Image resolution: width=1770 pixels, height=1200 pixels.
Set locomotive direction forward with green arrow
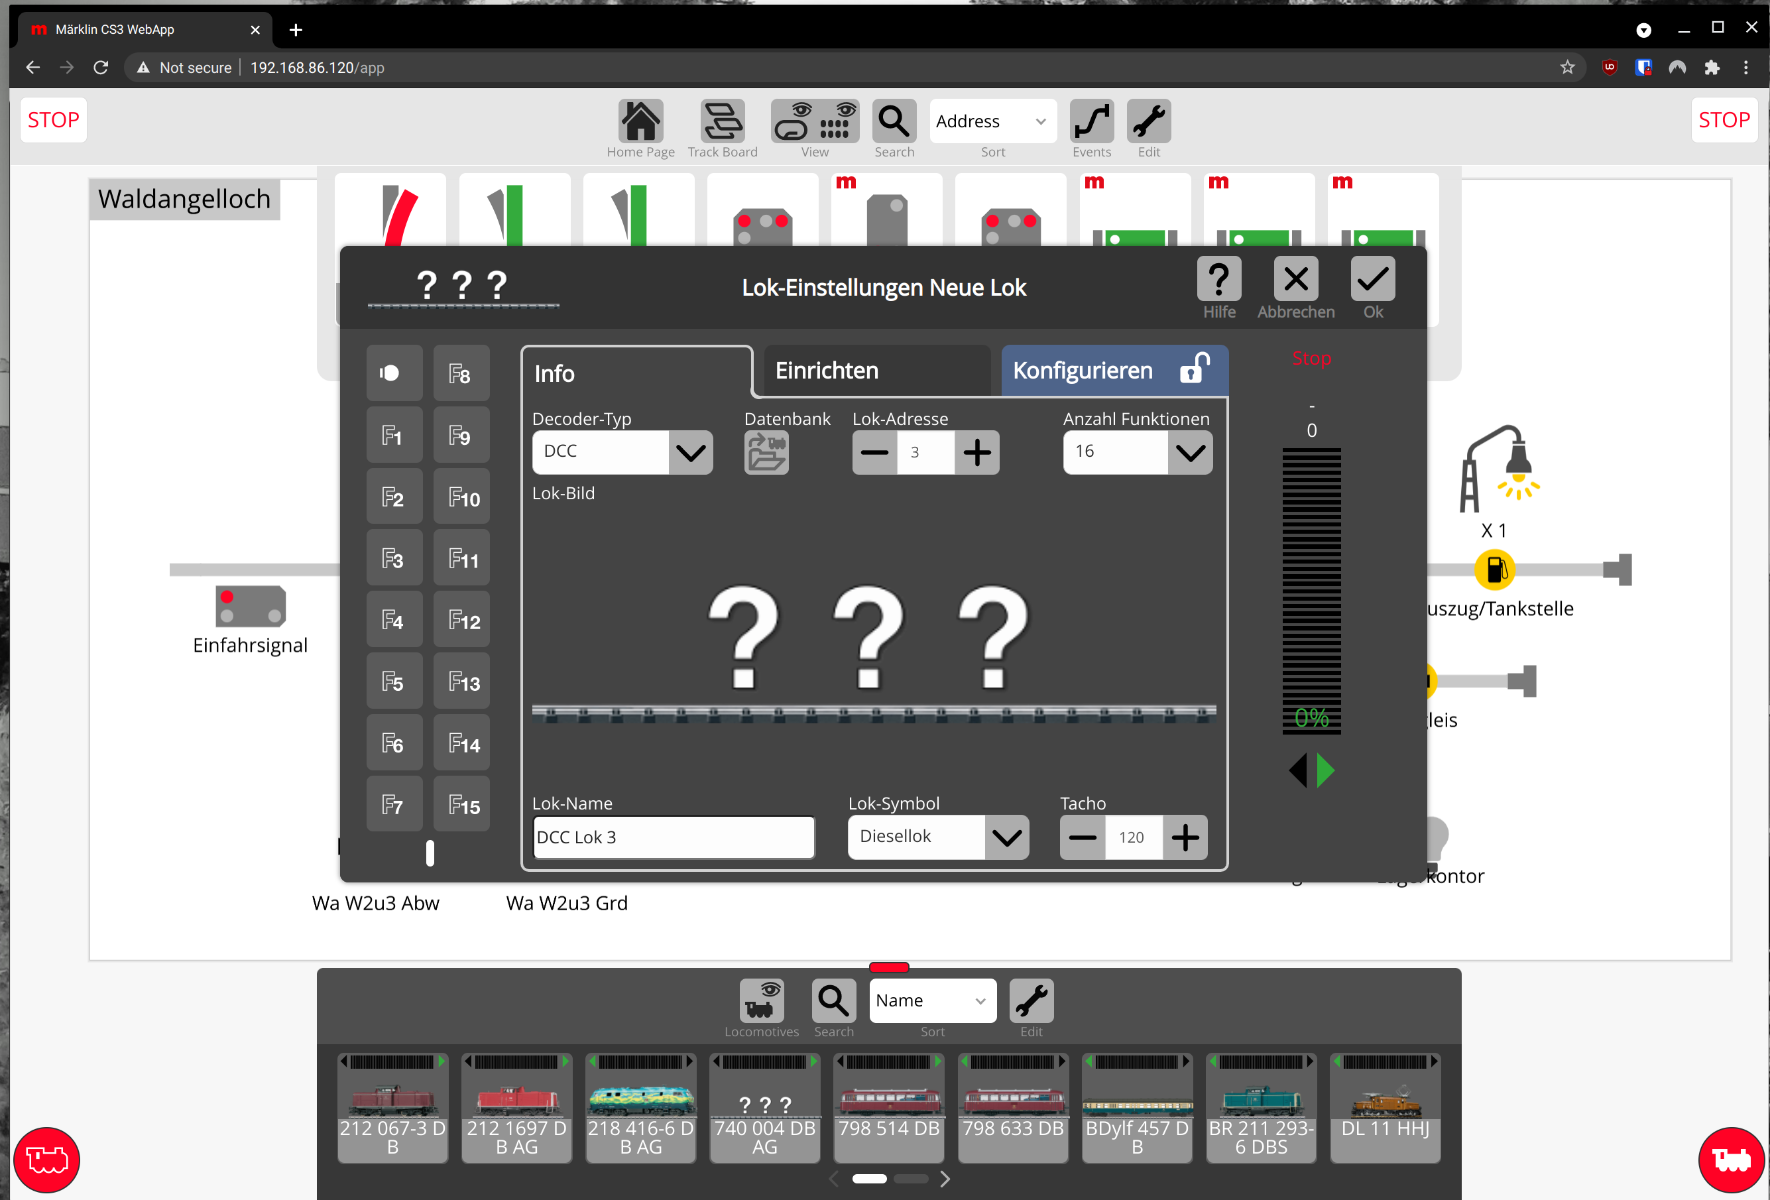pyautogui.click(x=1326, y=771)
